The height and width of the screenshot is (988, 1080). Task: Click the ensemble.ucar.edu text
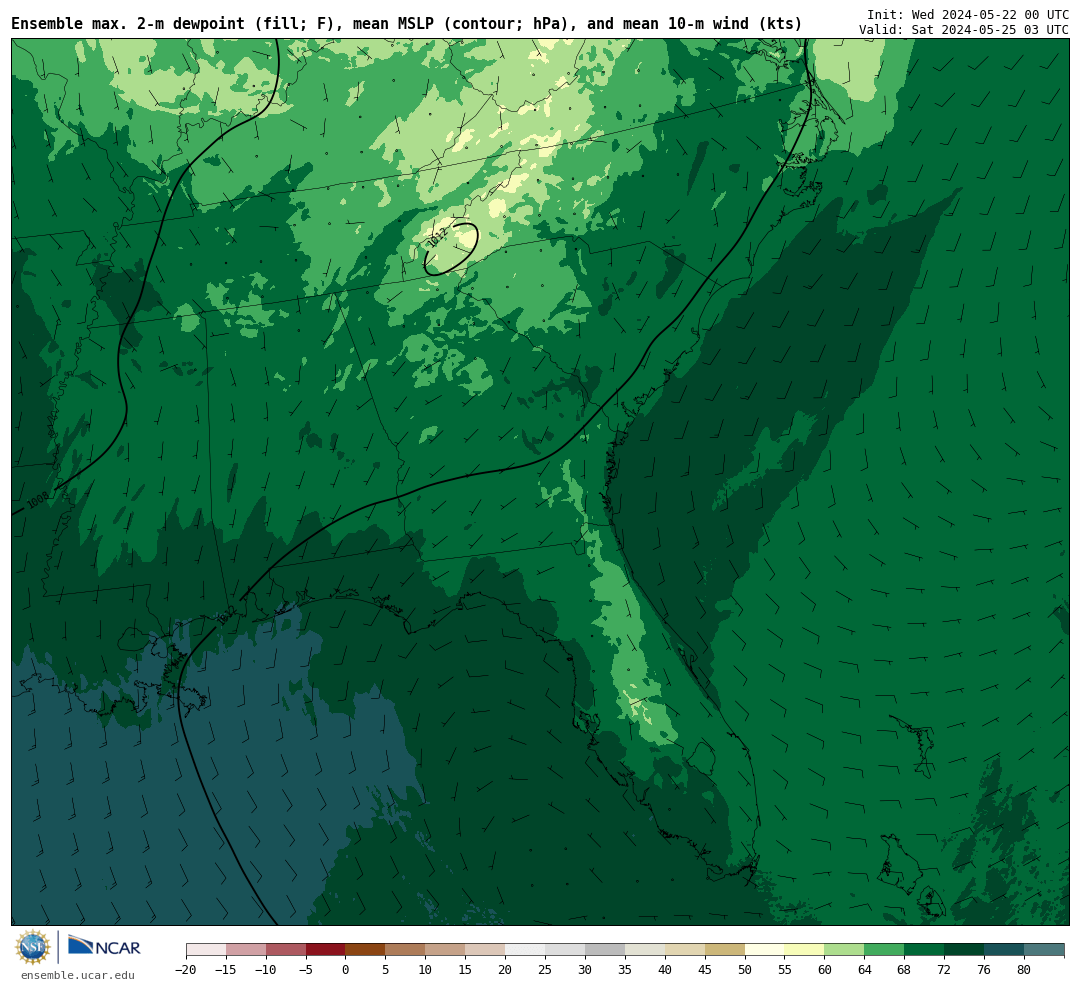78,975
